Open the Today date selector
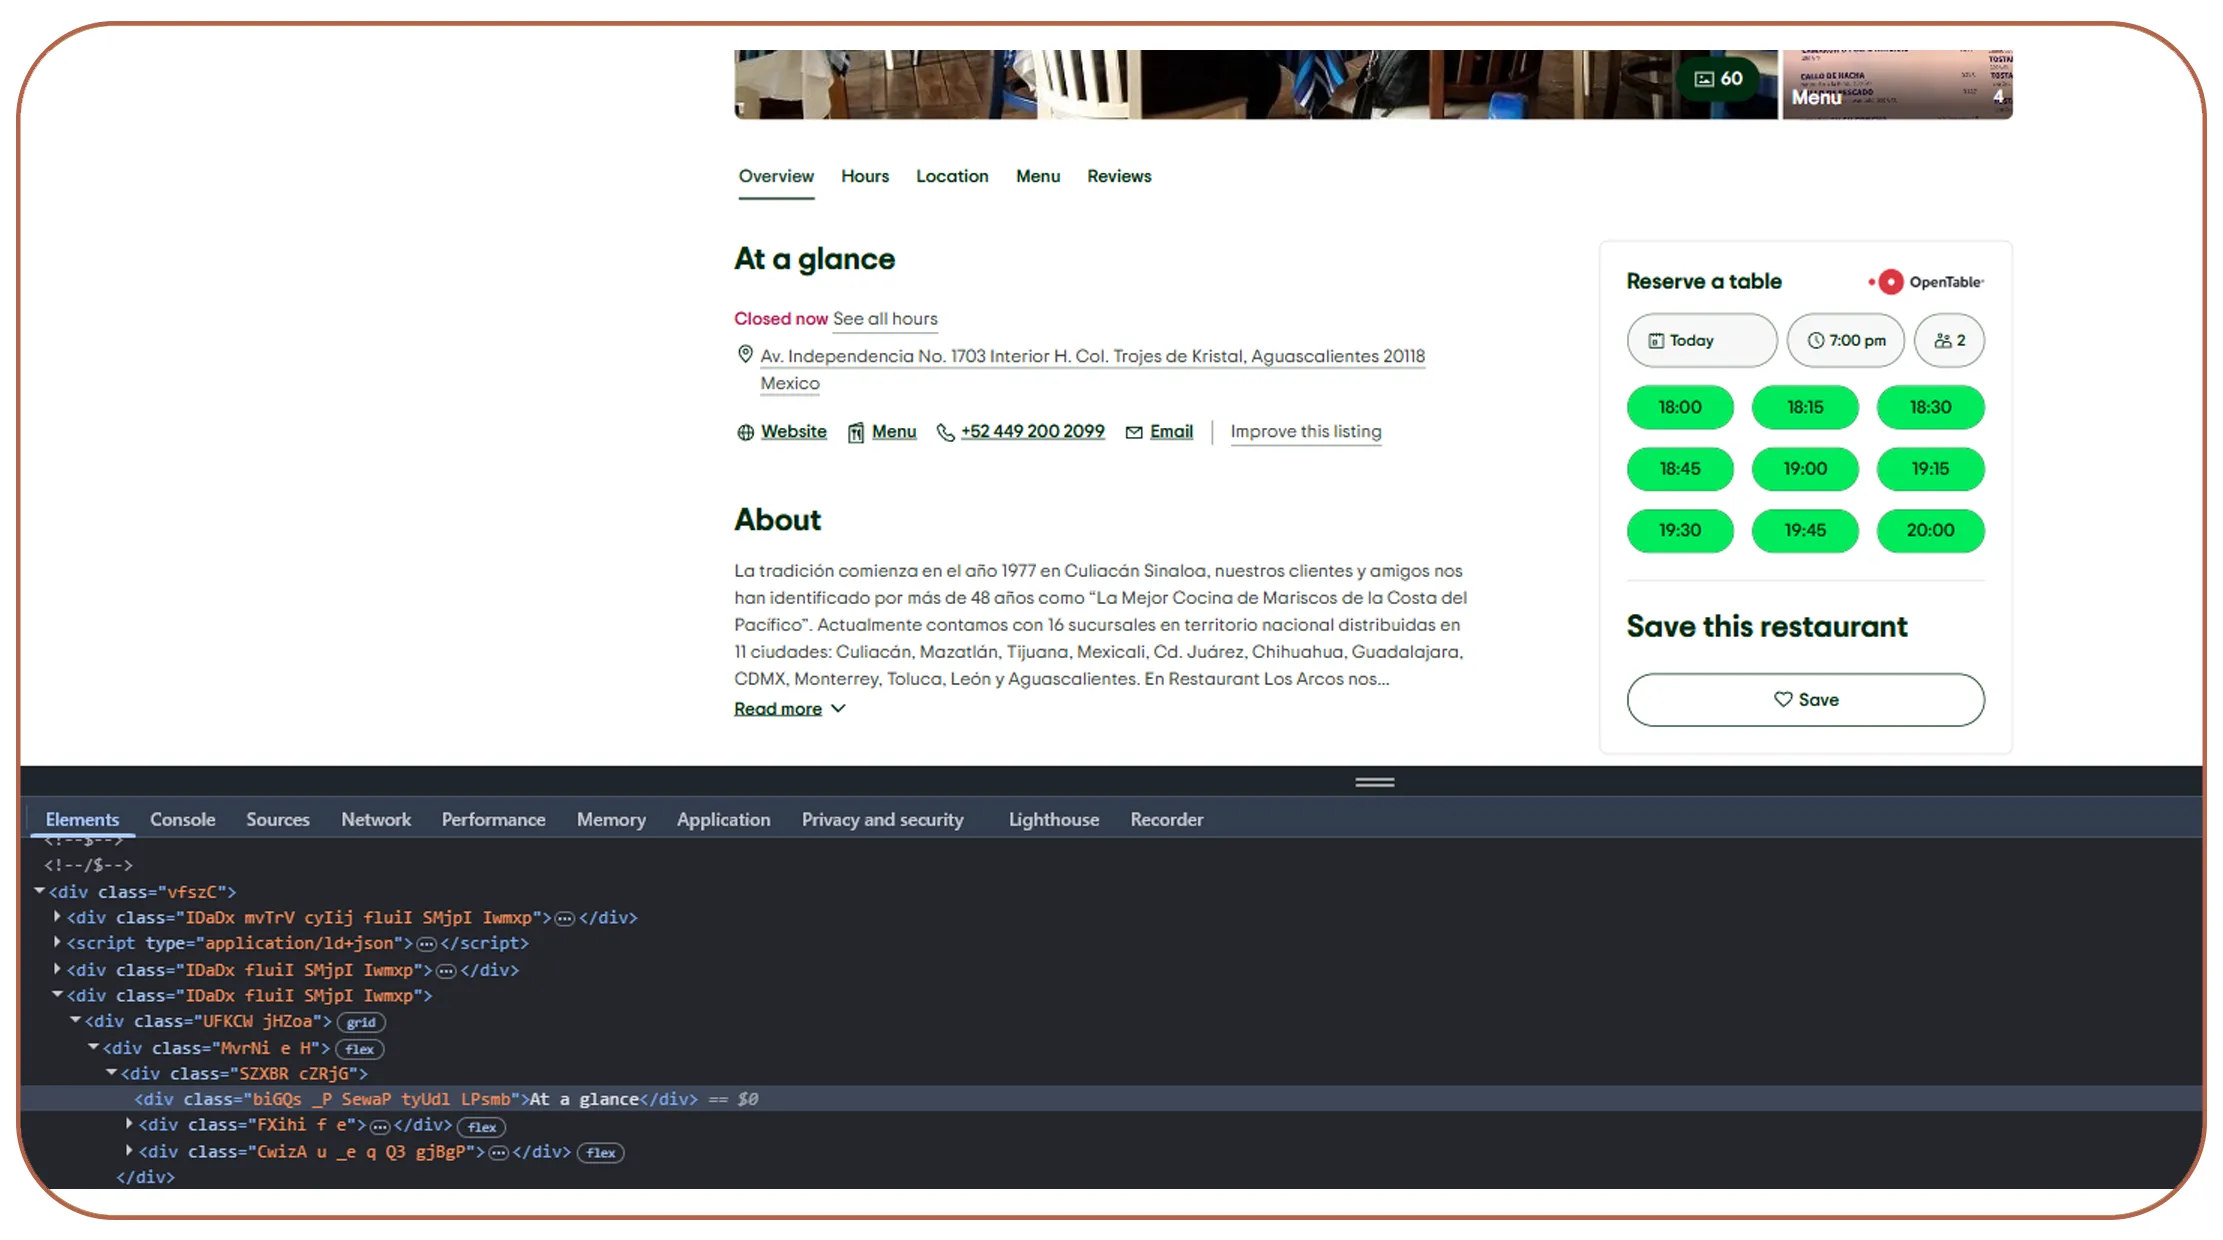This screenshot has height=1240, width=2223. click(1701, 340)
